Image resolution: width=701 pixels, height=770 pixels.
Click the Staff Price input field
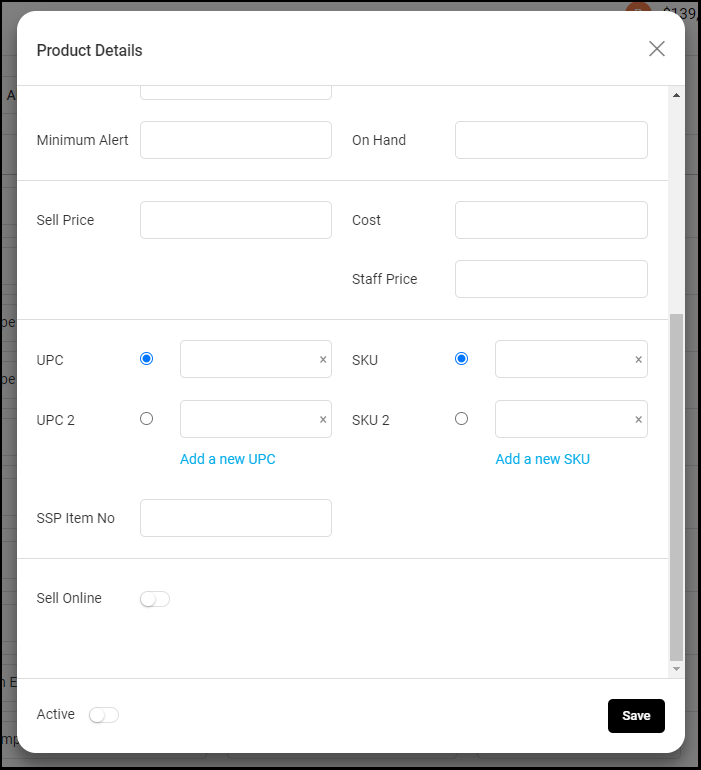(551, 279)
